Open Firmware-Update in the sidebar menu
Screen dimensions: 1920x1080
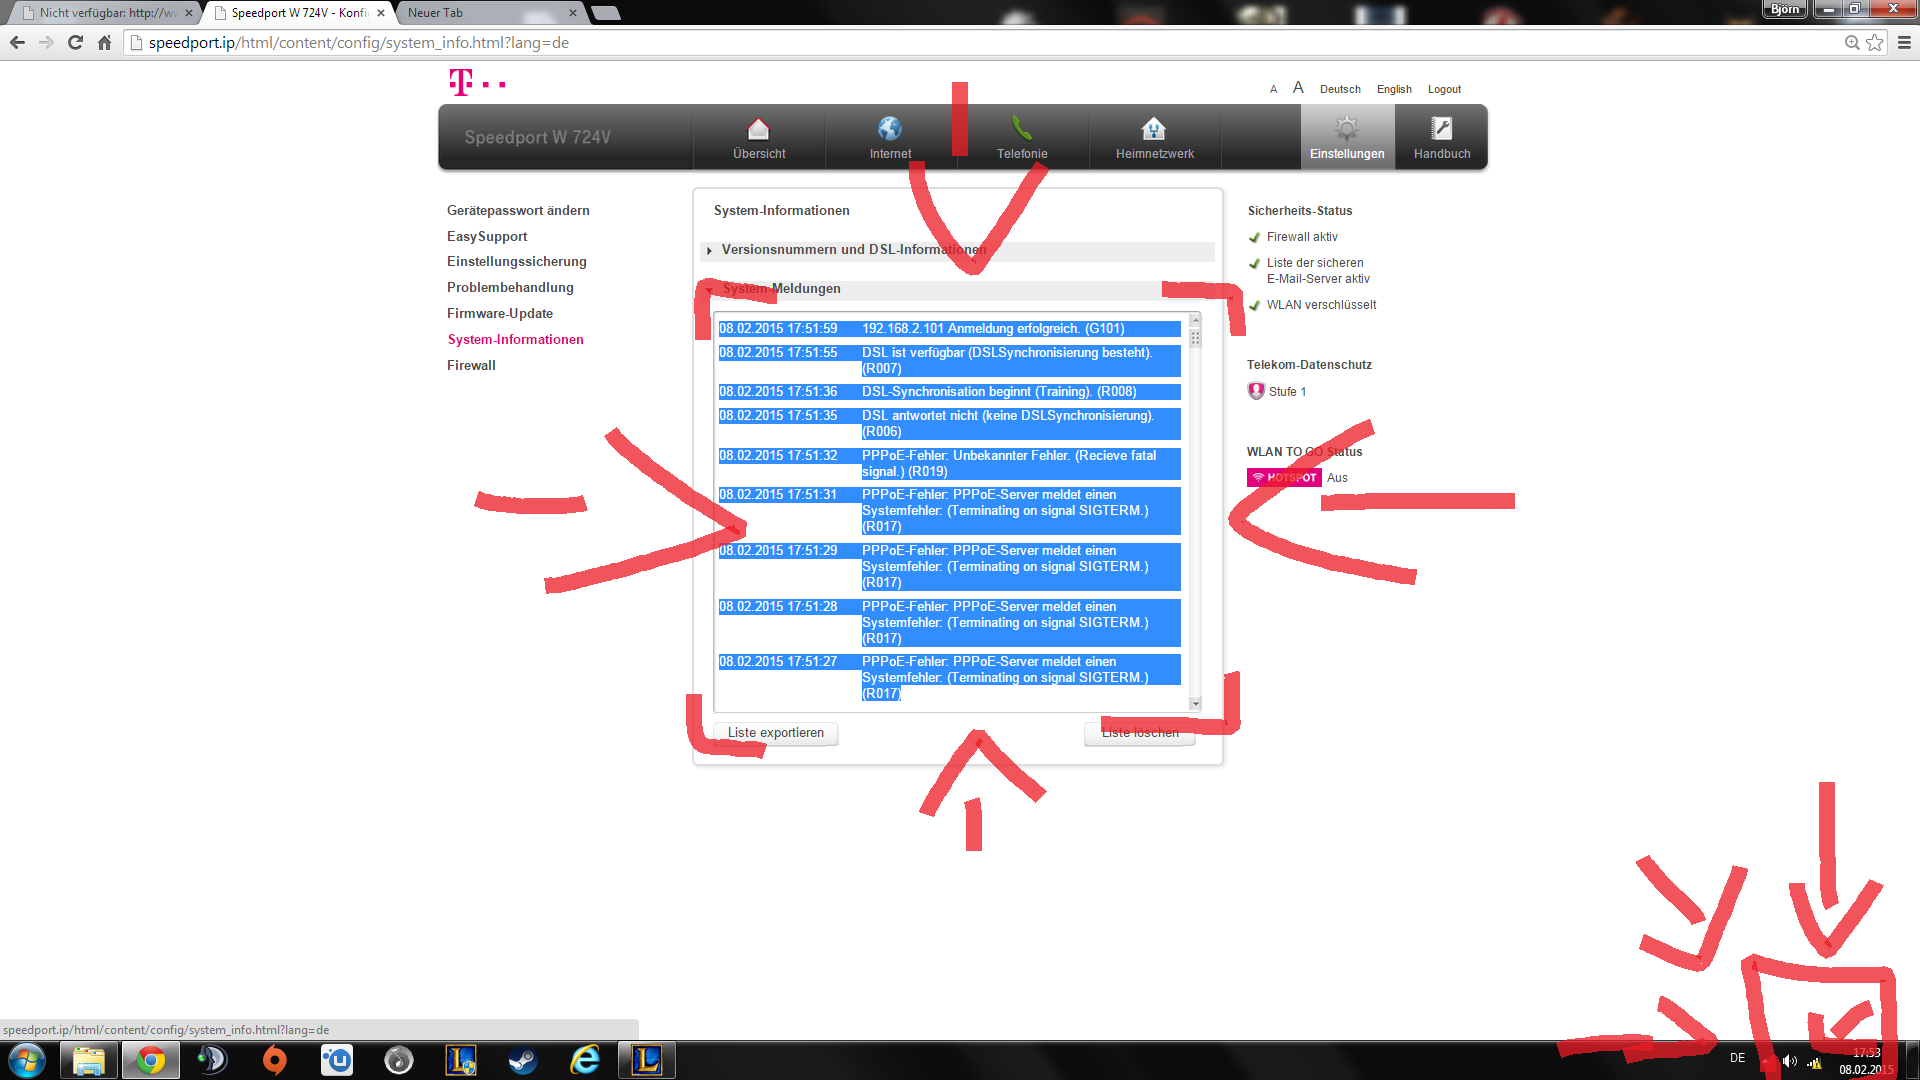pyautogui.click(x=499, y=313)
